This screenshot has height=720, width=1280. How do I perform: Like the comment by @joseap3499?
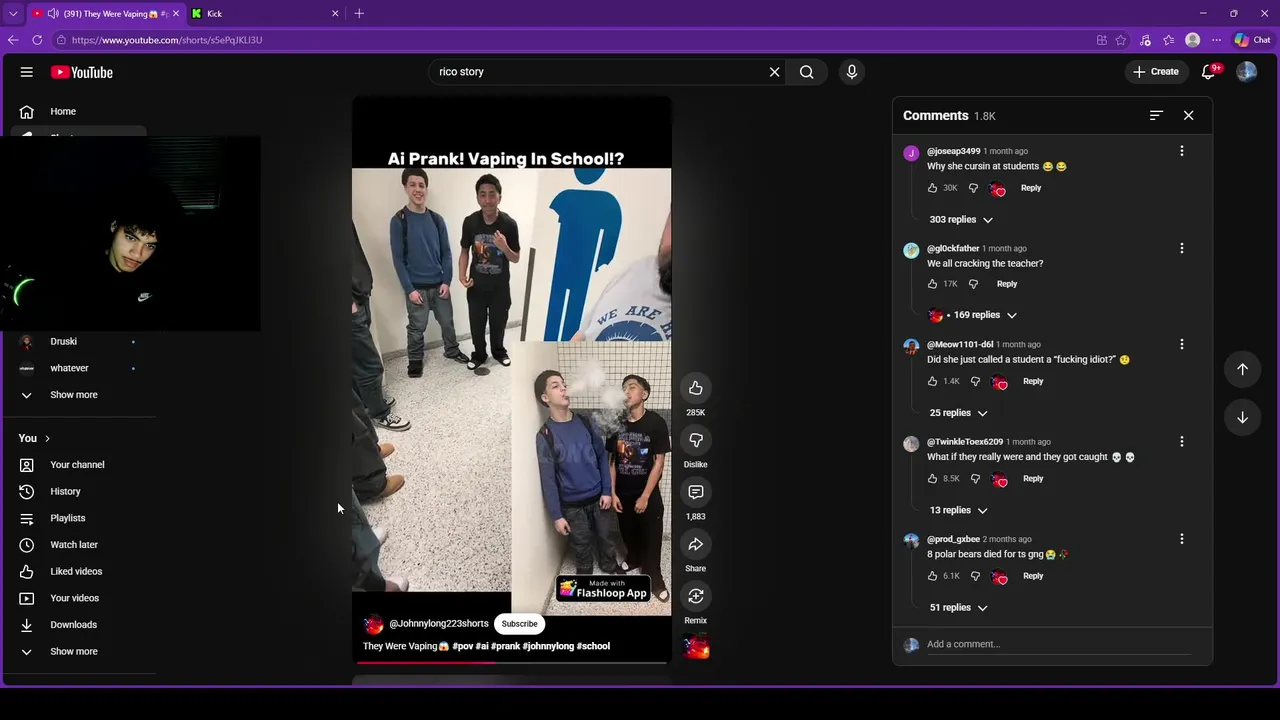click(x=933, y=188)
